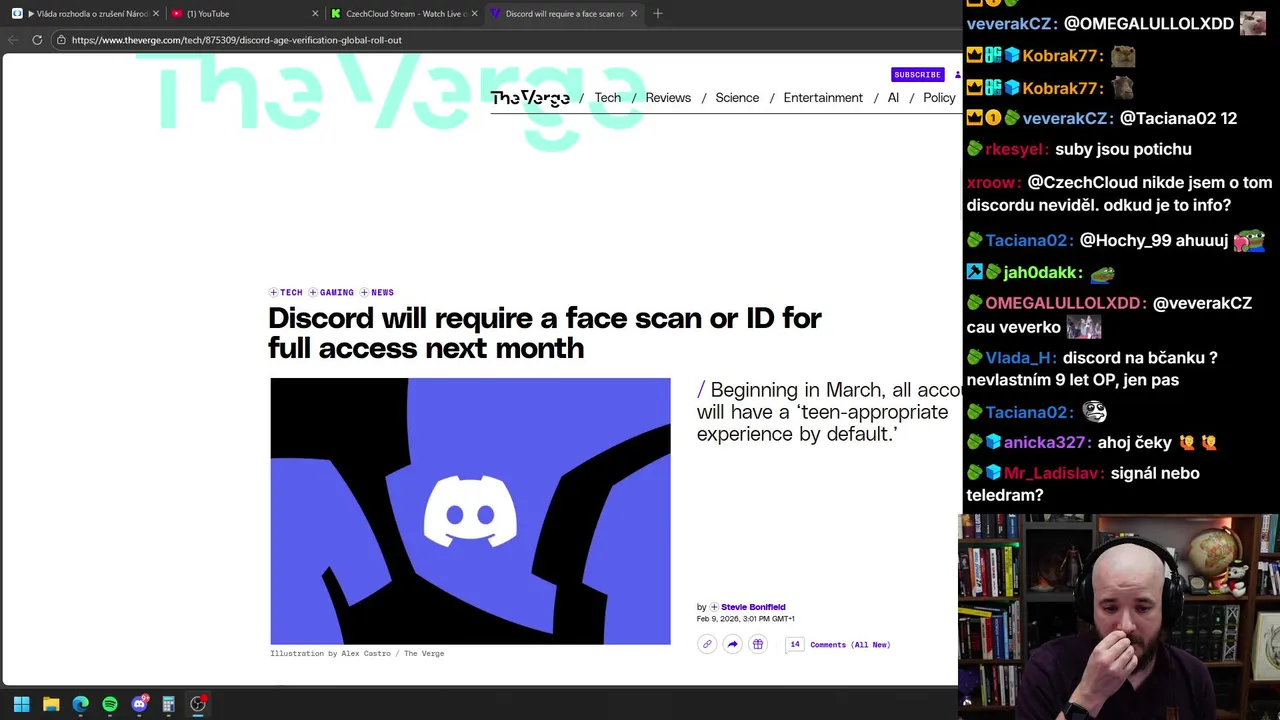The image size is (1280, 720).
Task: Click the Feb 9, 2026 publication date
Action: (746, 619)
